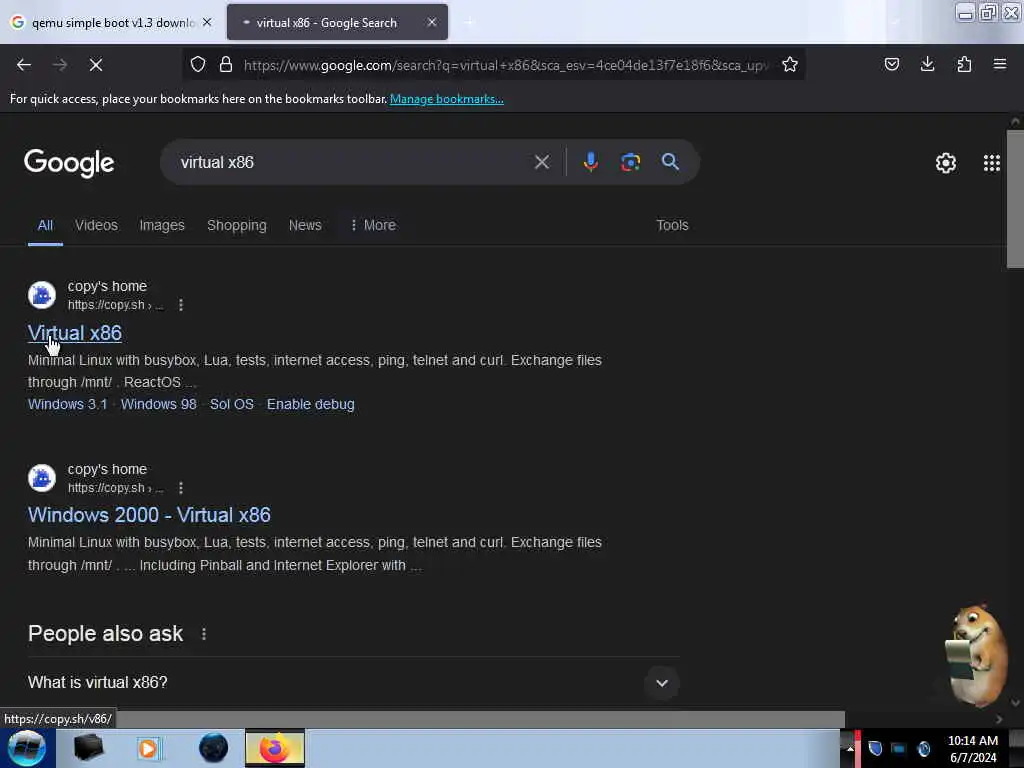Open Firefox from the taskbar
Image resolution: width=1024 pixels, height=768 pixels.
pyautogui.click(x=275, y=748)
